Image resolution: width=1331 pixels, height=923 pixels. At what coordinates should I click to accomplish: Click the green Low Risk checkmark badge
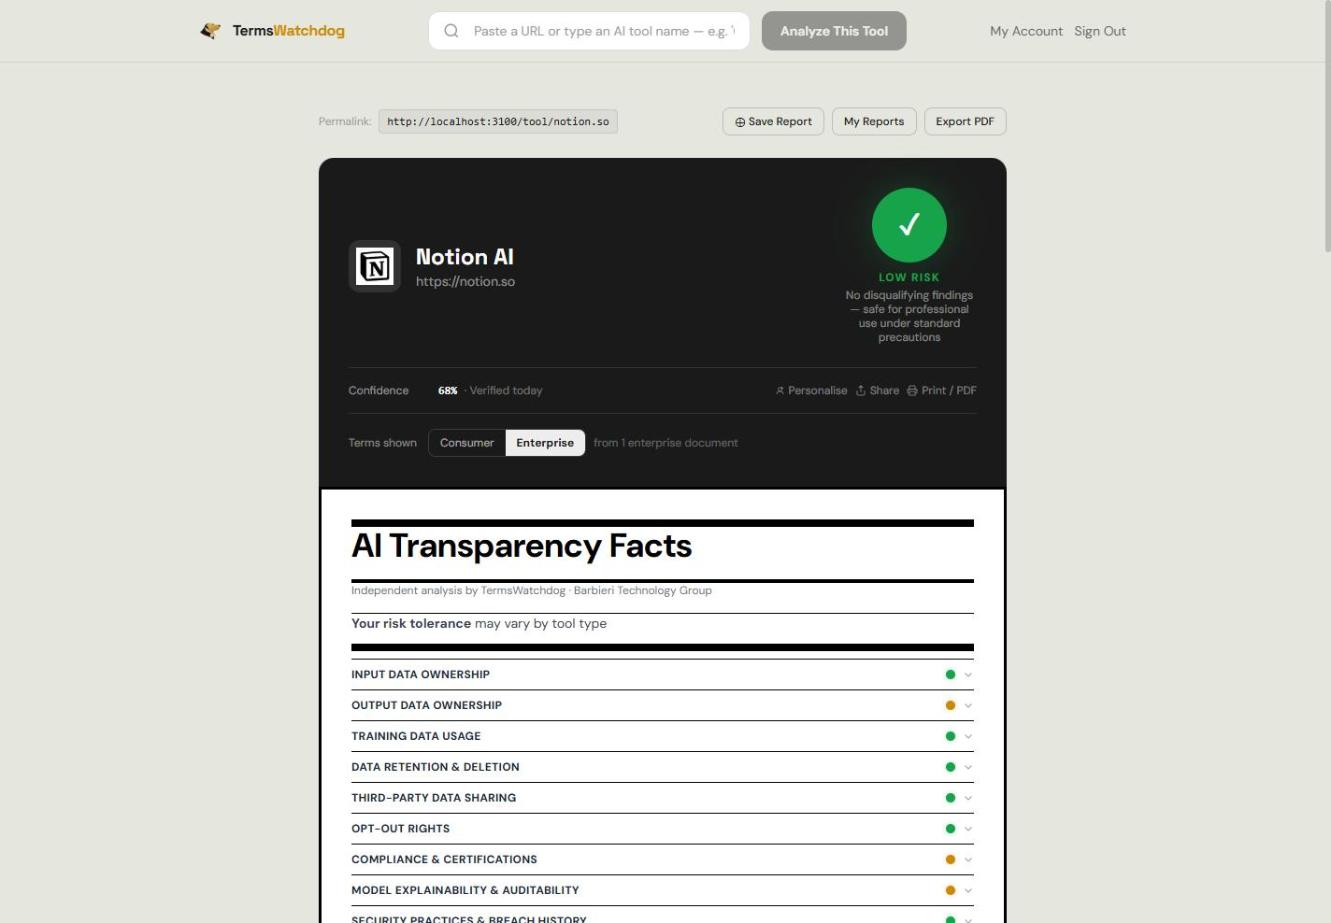pos(909,225)
